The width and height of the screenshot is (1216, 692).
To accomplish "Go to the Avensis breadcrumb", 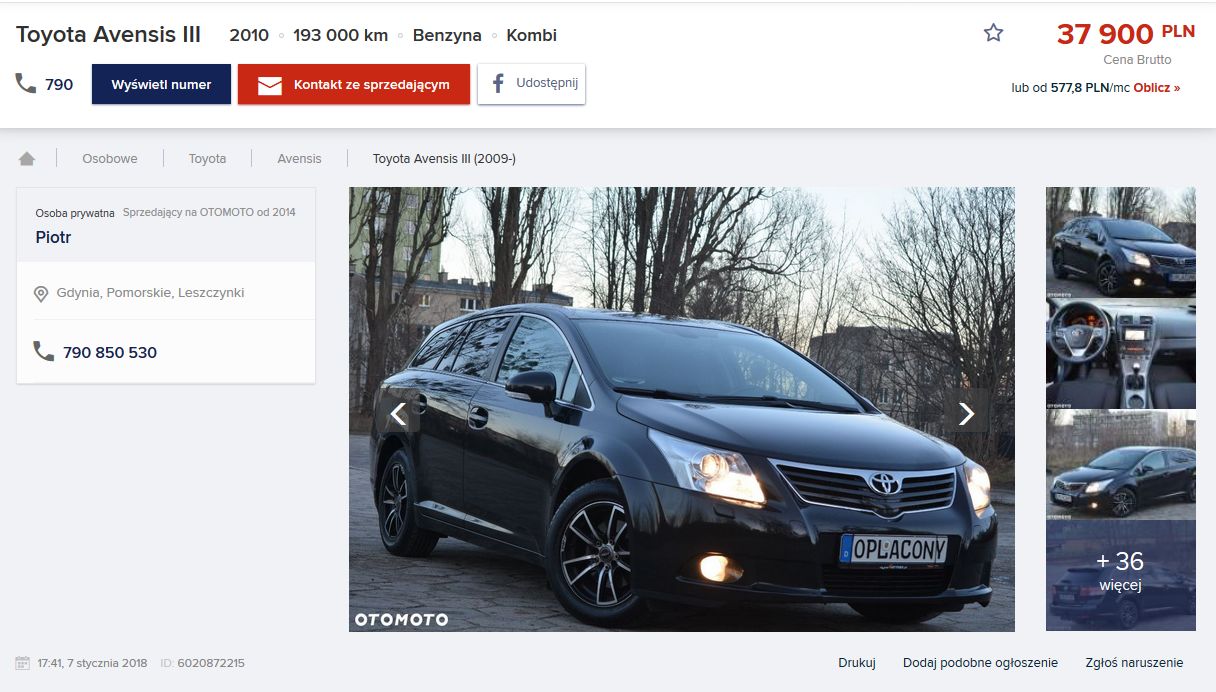I will point(299,158).
